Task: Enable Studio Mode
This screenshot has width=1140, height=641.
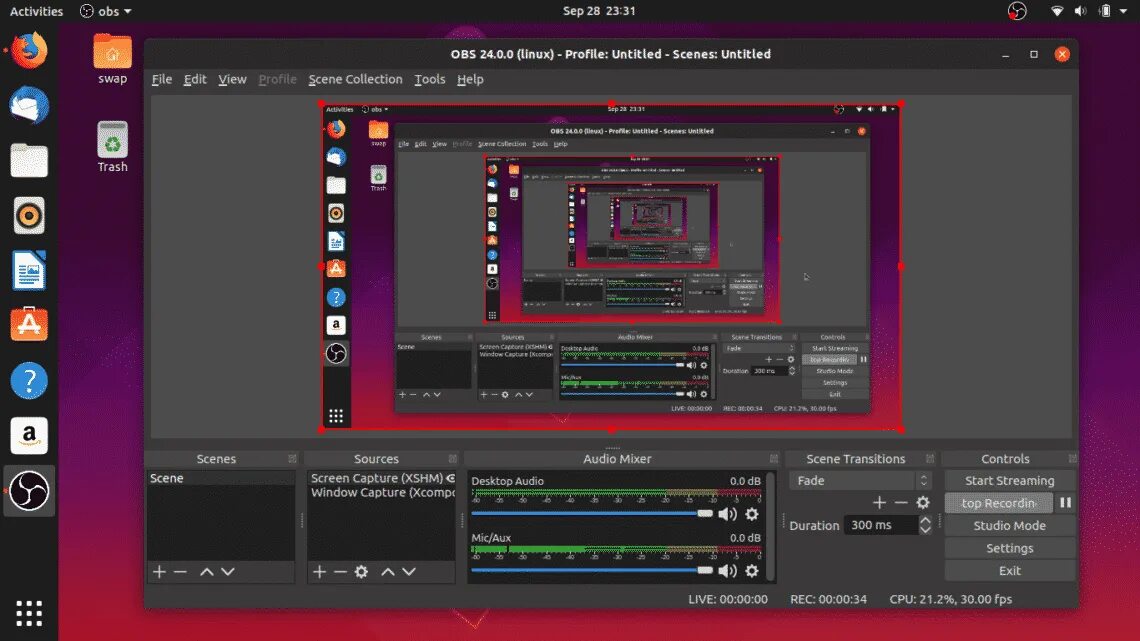Action: pos(1009,525)
